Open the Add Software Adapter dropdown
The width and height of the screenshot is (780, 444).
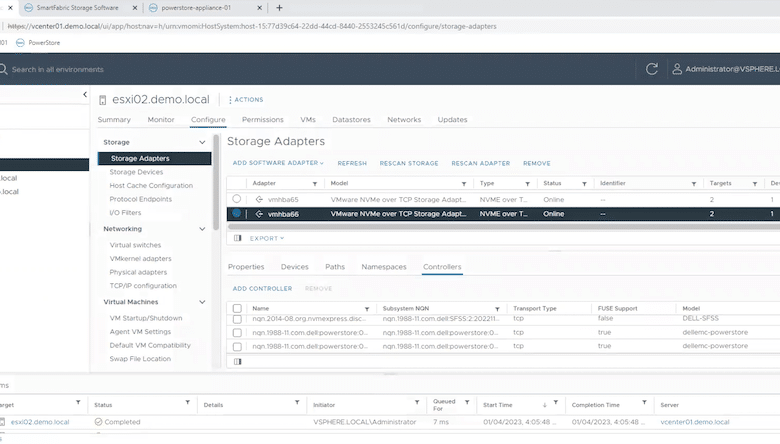point(278,163)
